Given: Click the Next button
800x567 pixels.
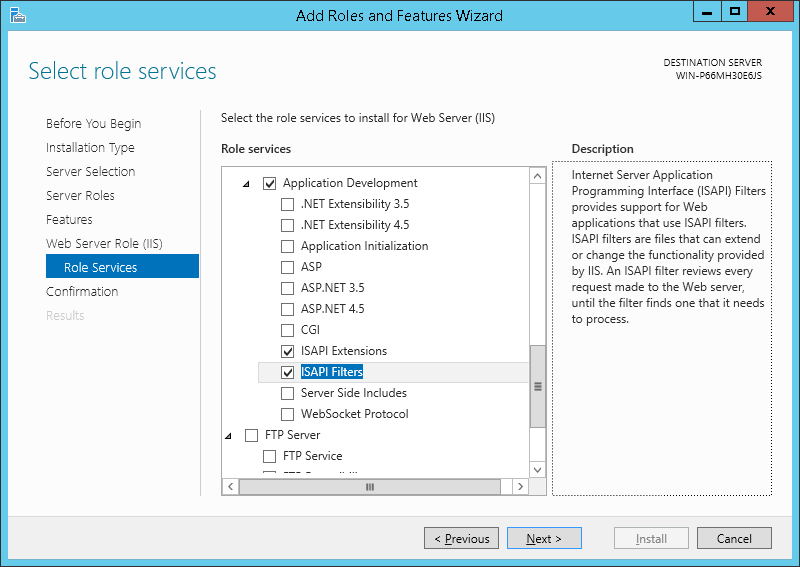Looking at the screenshot, I should pyautogui.click(x=544, y=539).
